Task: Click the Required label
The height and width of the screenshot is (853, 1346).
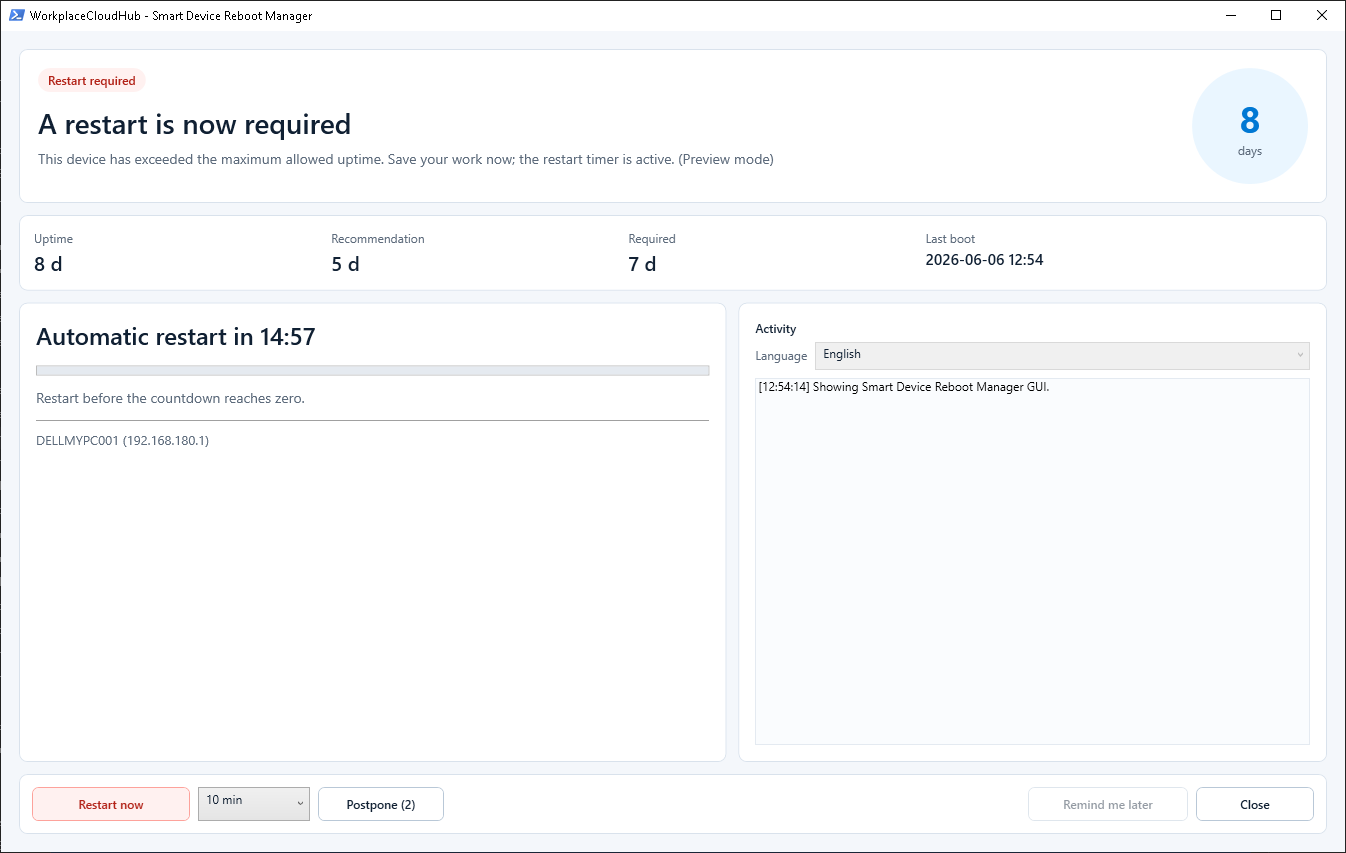Action: click(x=652, y=239)
